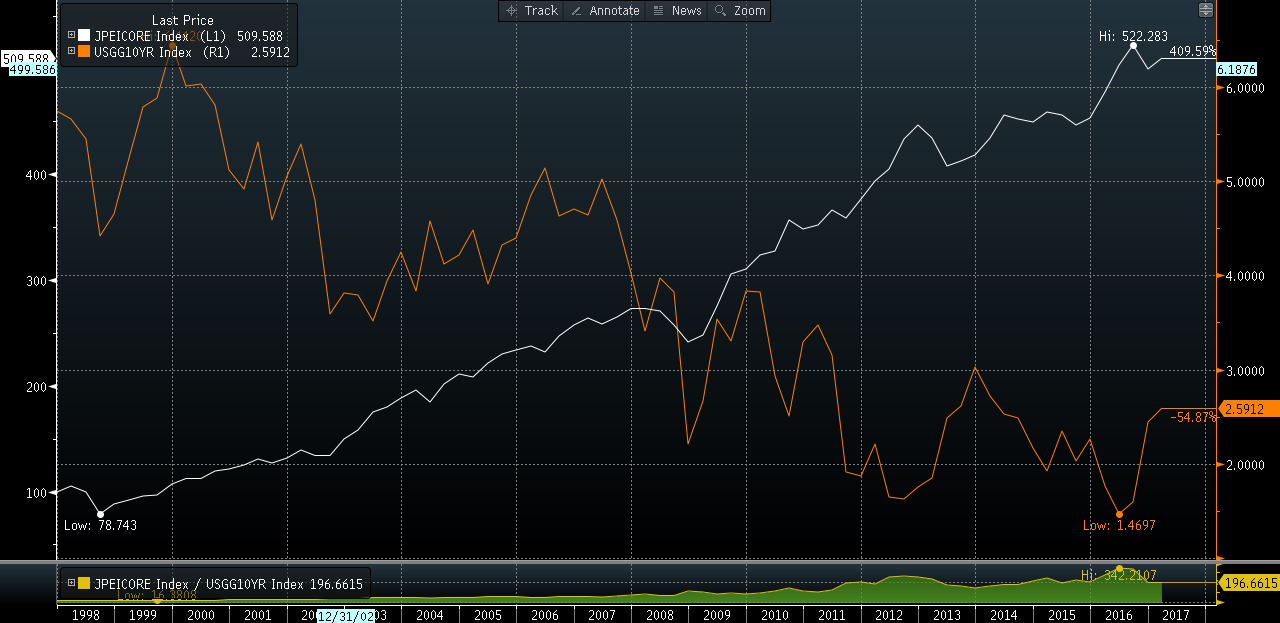Screen dimensions: 1280x623
Task: Click year 1998 on the time axis
Action: click(85, 615)
